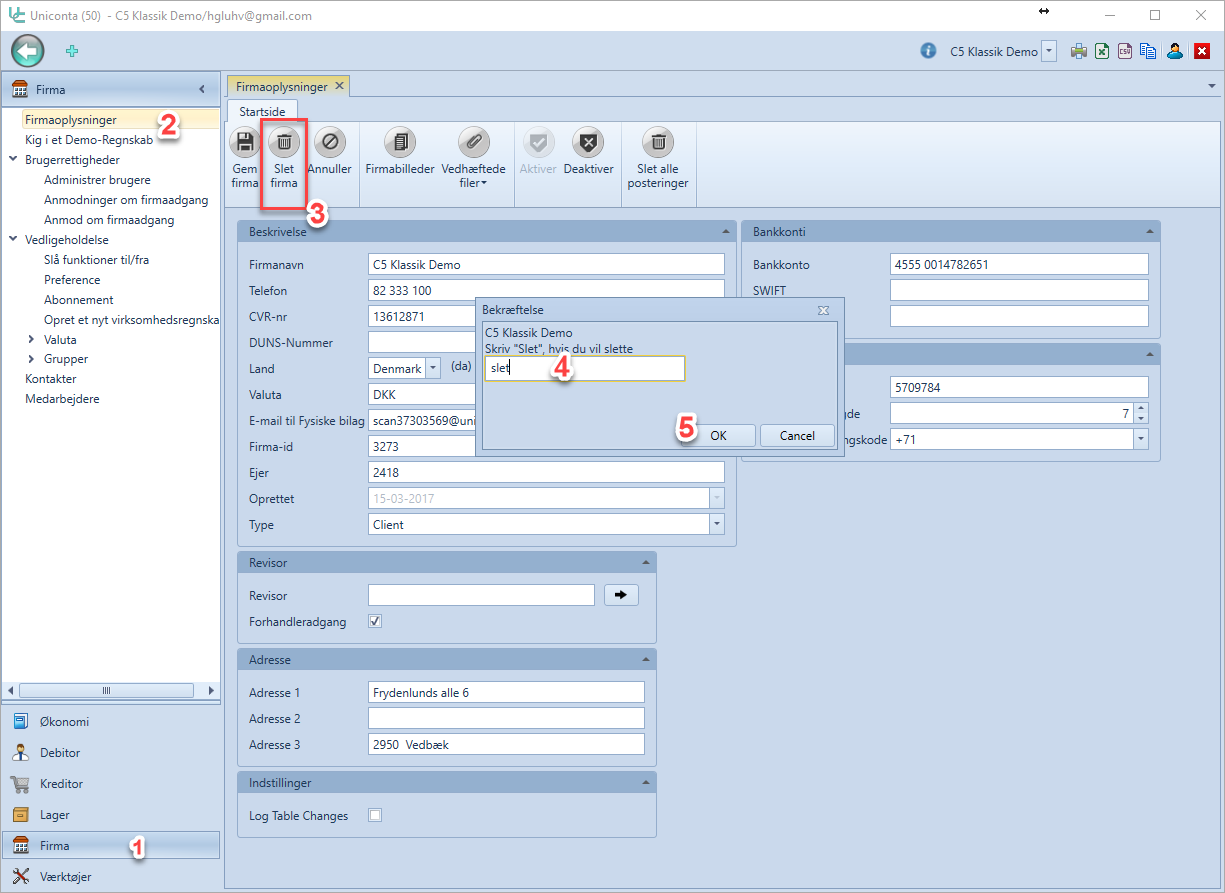Open Anmod om firmaadgang

tap(109, 220)
